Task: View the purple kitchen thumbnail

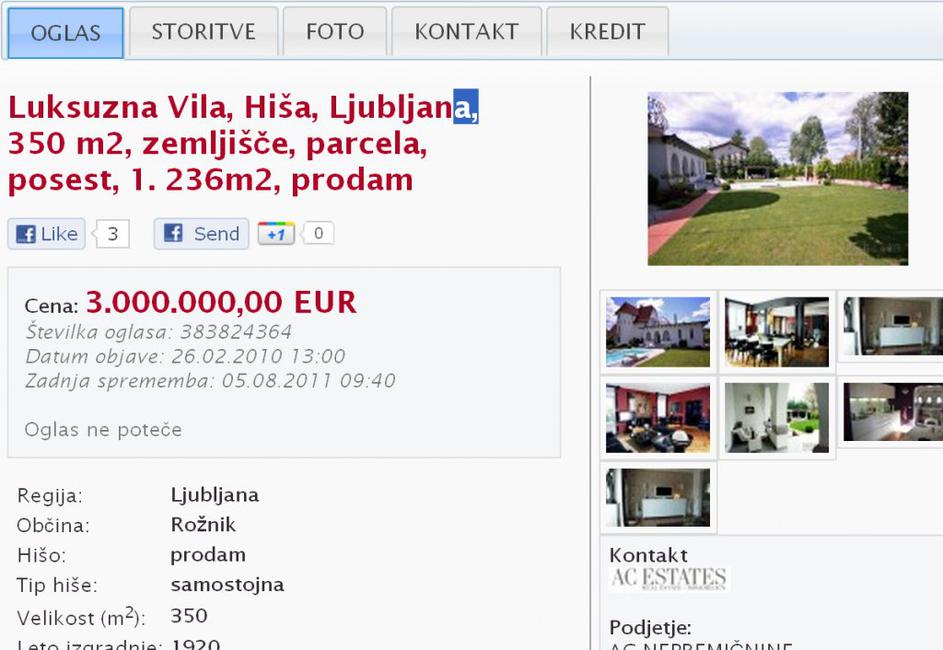Action: tap(893, 412)
